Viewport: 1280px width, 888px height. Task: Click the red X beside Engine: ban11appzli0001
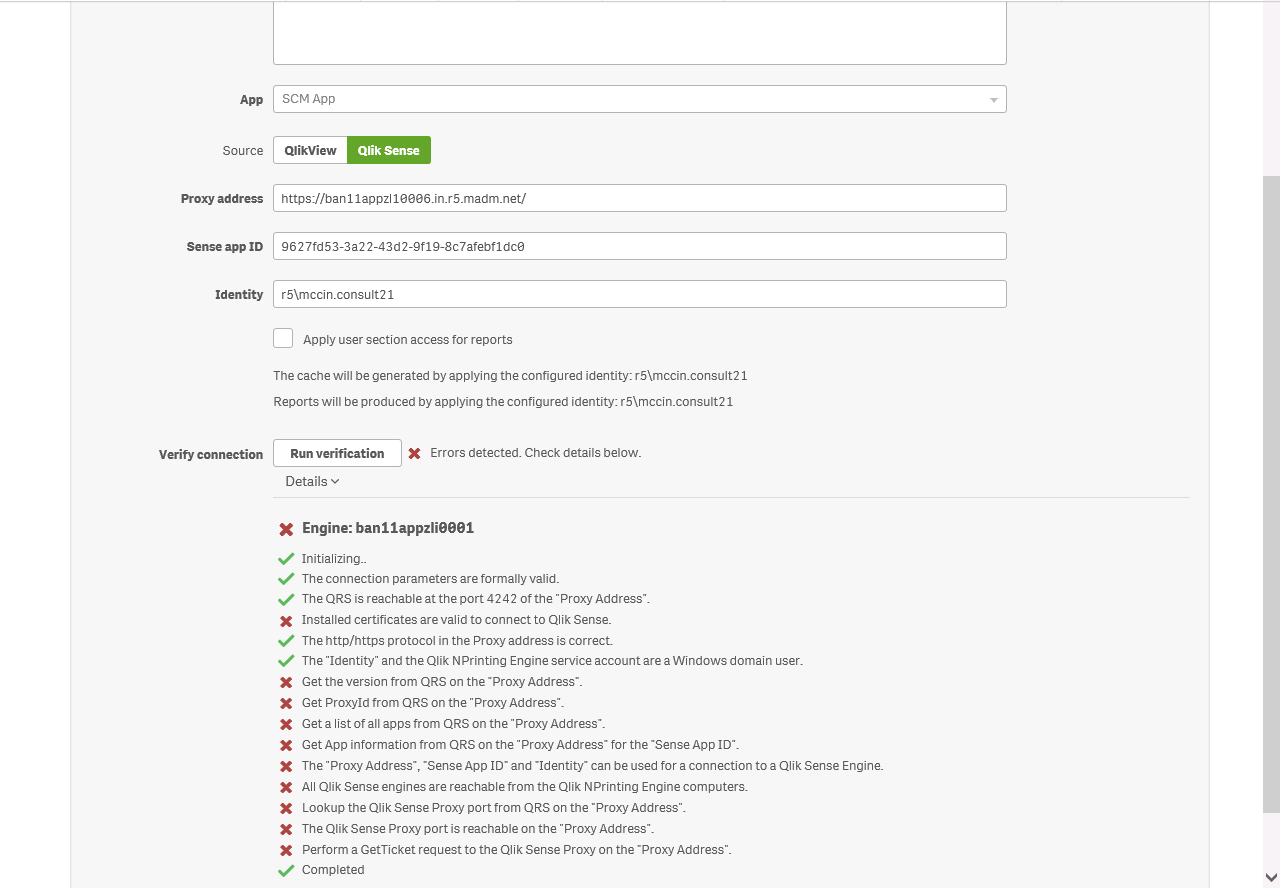[x=286, y=529]
